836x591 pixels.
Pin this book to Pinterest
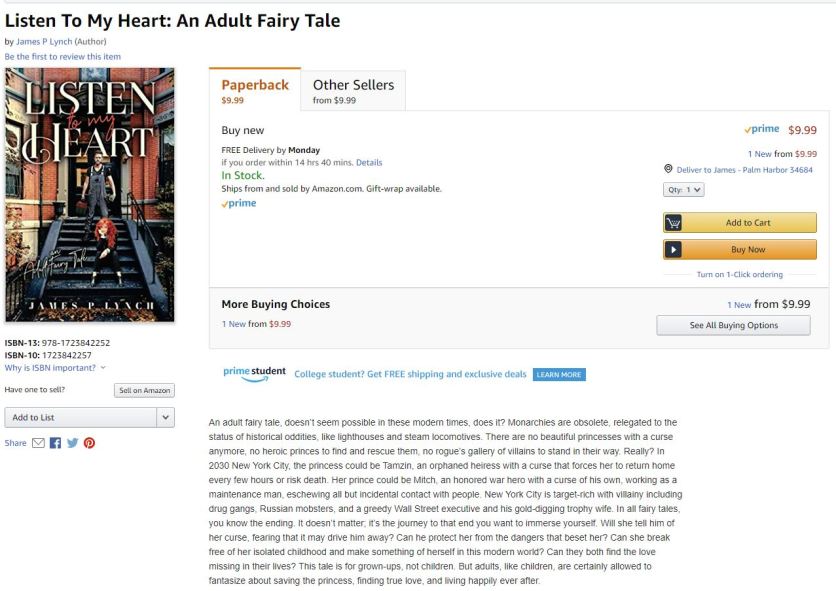tap(90, 442)
